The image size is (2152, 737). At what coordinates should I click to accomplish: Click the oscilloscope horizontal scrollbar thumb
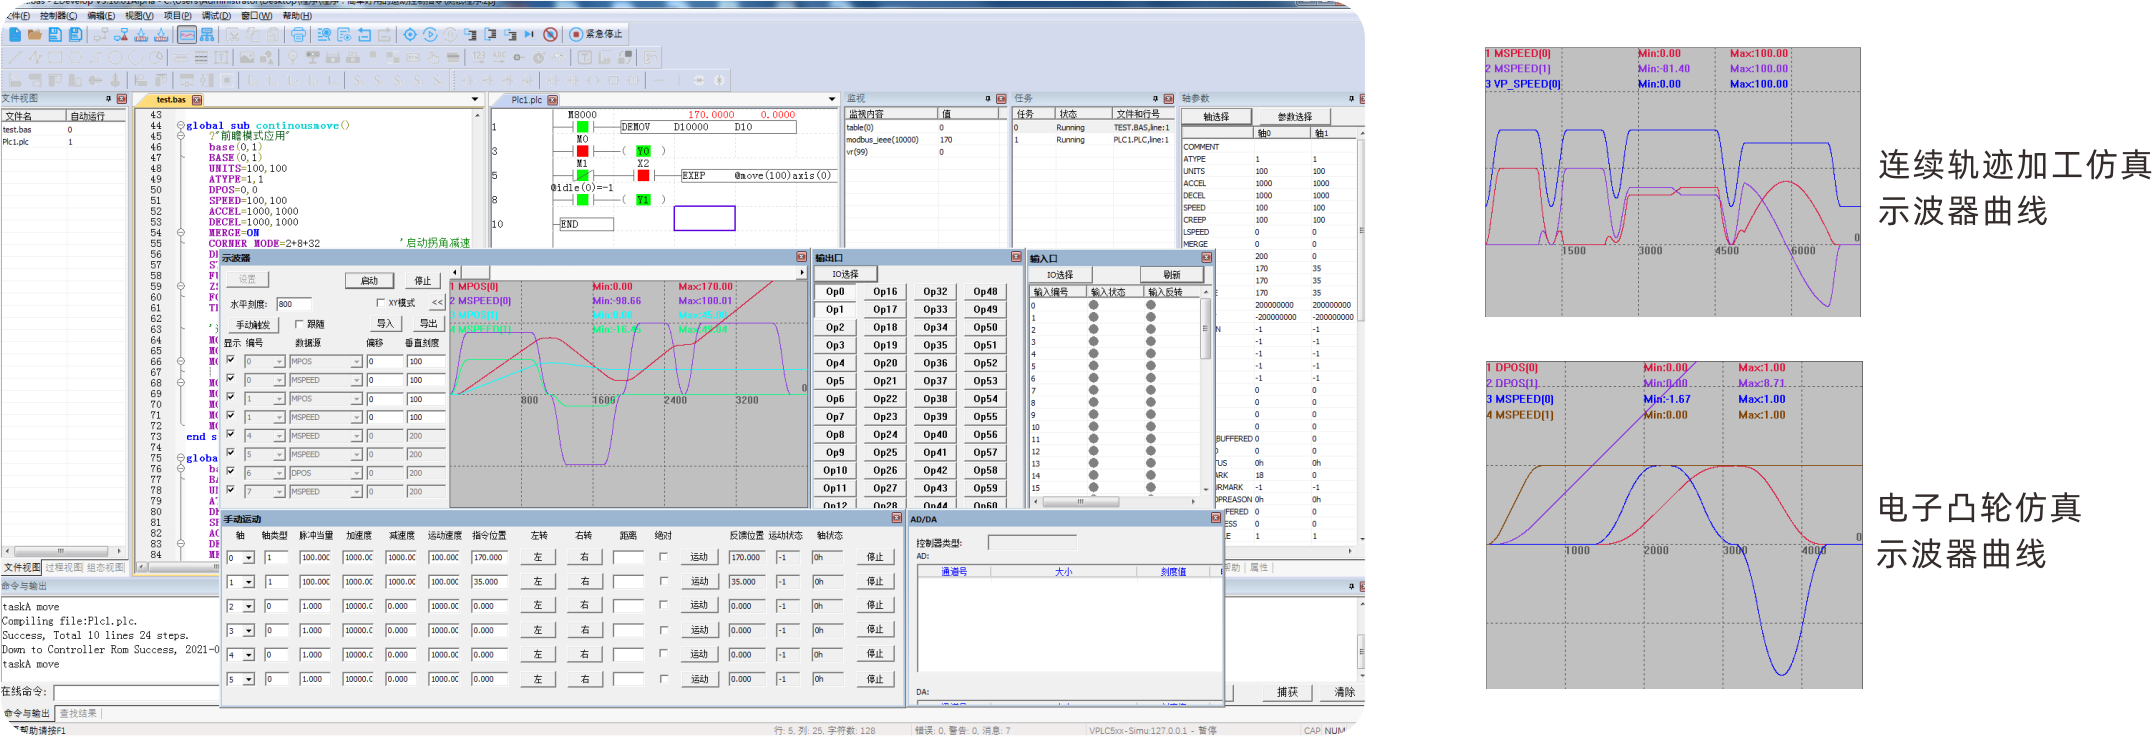click(475, 272)
